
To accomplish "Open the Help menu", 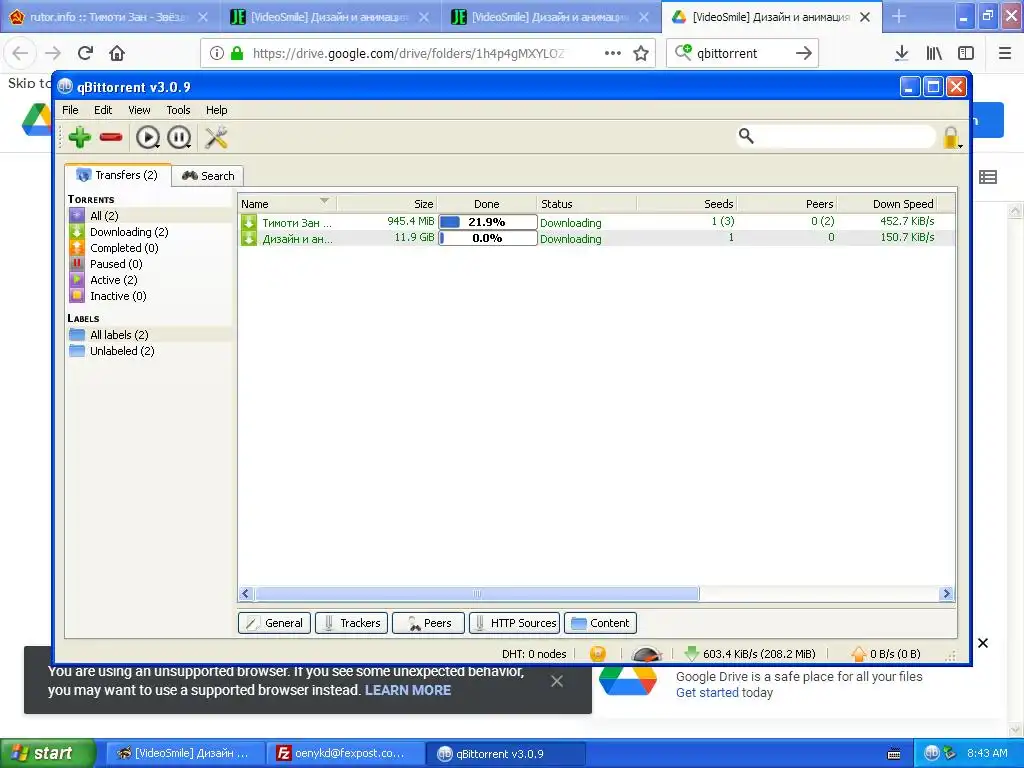I will pos(216,110).
